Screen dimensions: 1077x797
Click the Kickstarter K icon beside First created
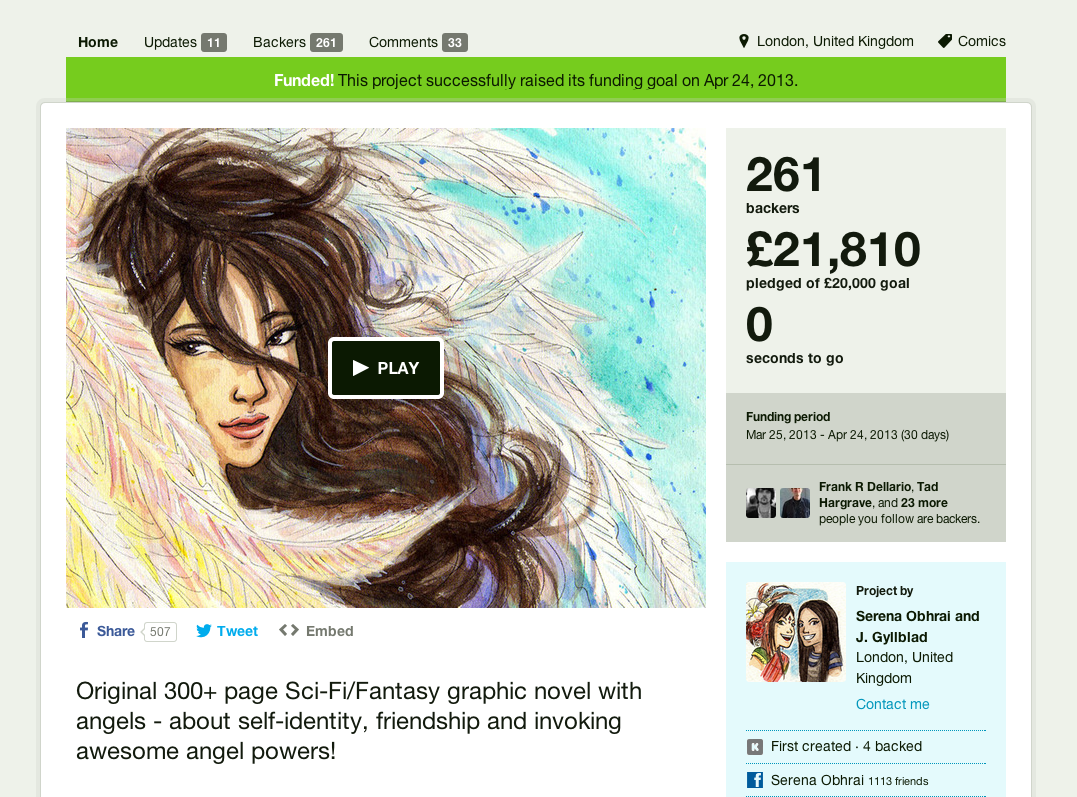755,747
